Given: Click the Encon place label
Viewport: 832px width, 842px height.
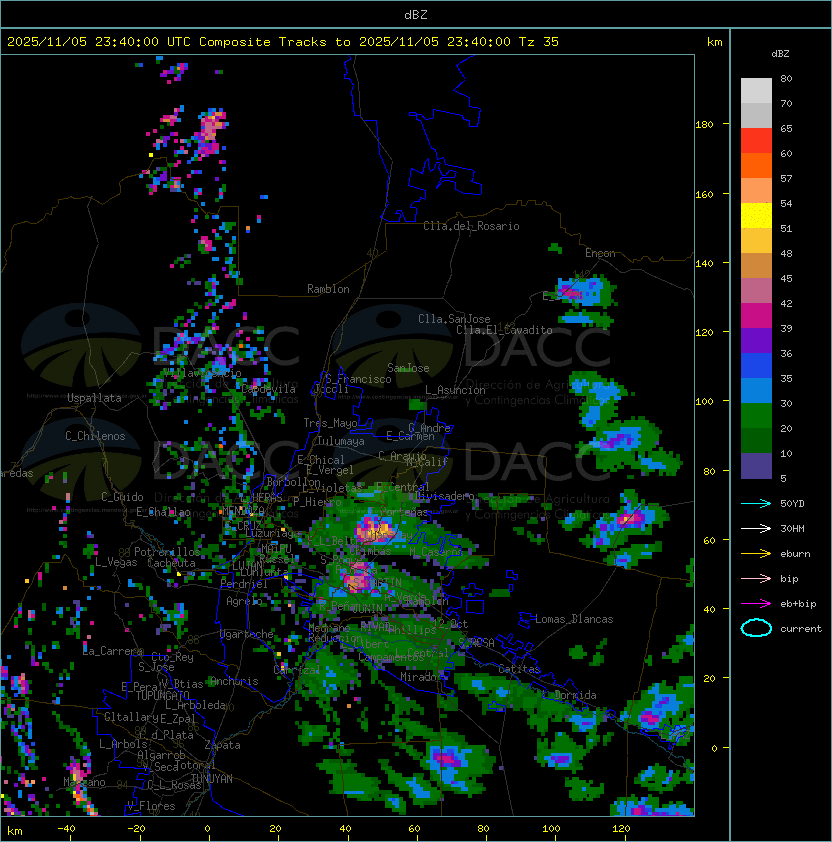Looking at the screenshot, I should (x=600, y=253).
